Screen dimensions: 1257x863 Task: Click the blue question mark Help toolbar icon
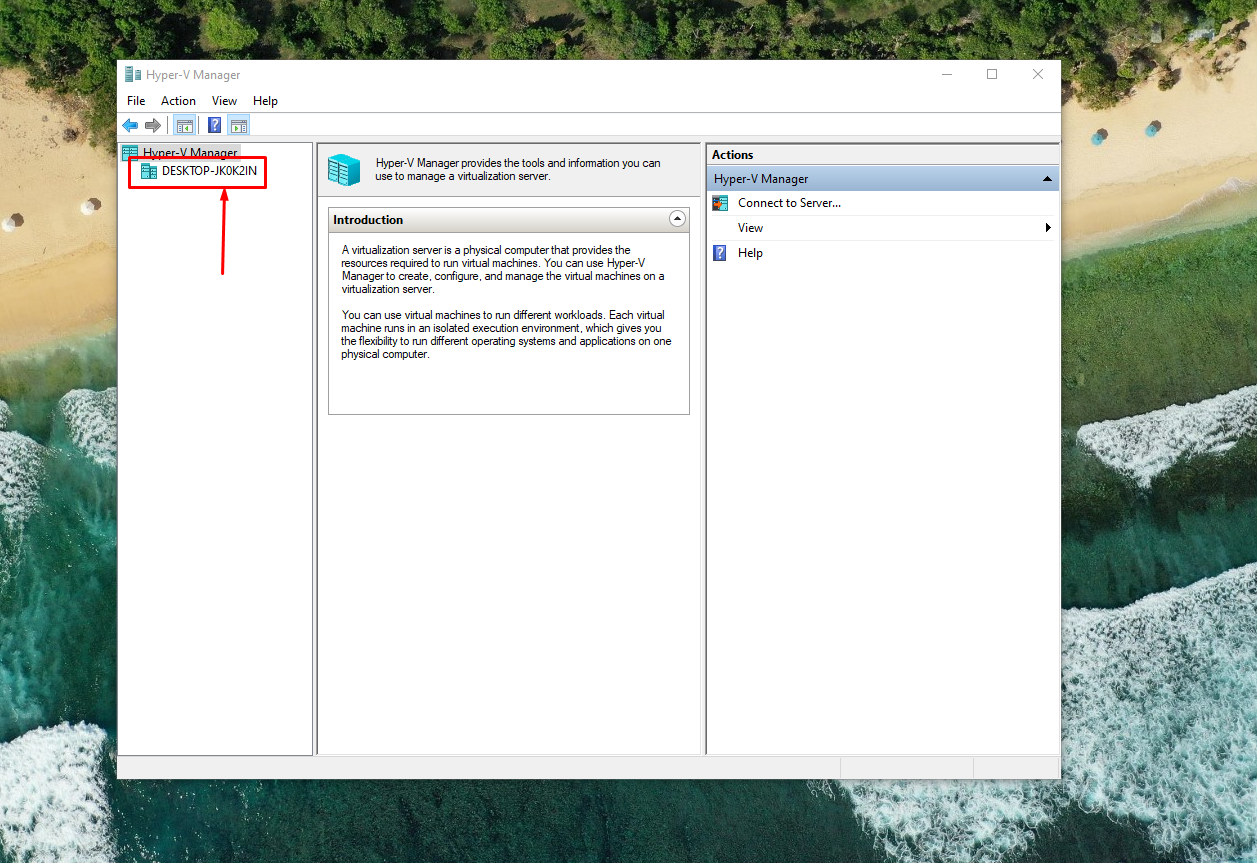(x=214, y=125)
